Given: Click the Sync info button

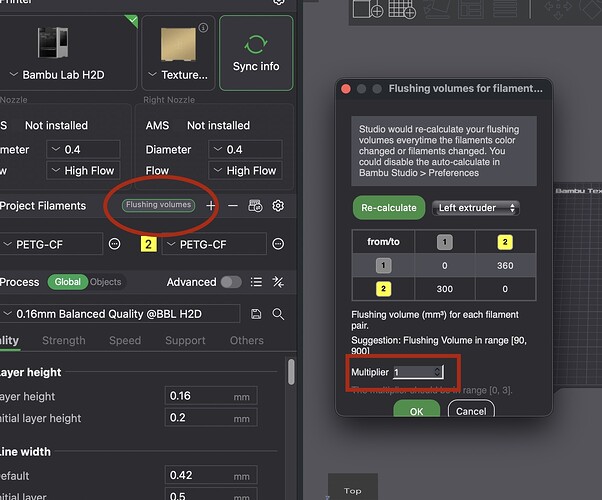Looking at the screenshot, I should tap(256, 53).
